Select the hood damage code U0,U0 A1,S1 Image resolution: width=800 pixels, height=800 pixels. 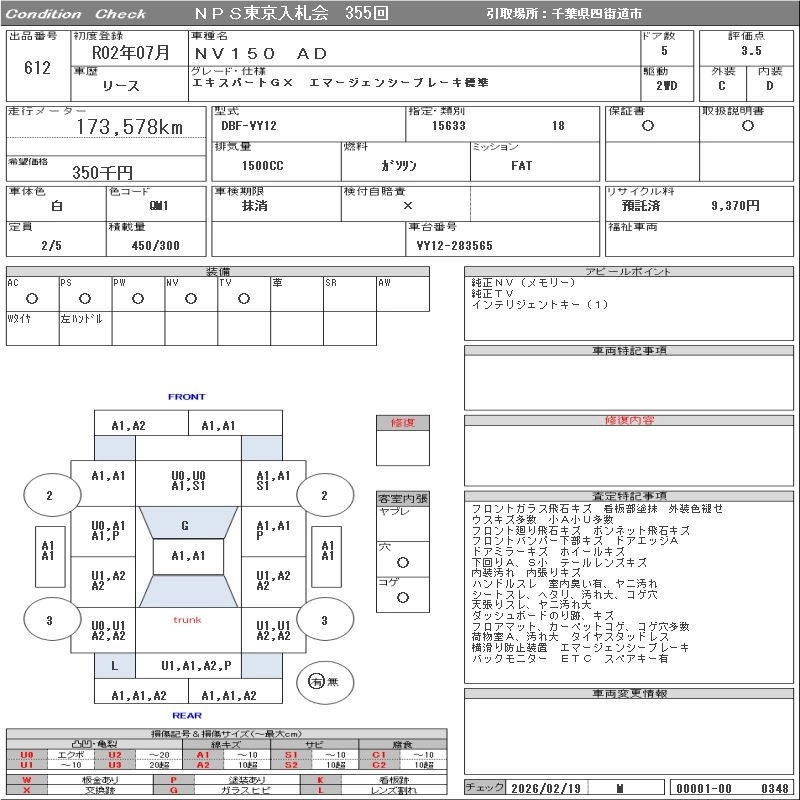coord(188,481)
